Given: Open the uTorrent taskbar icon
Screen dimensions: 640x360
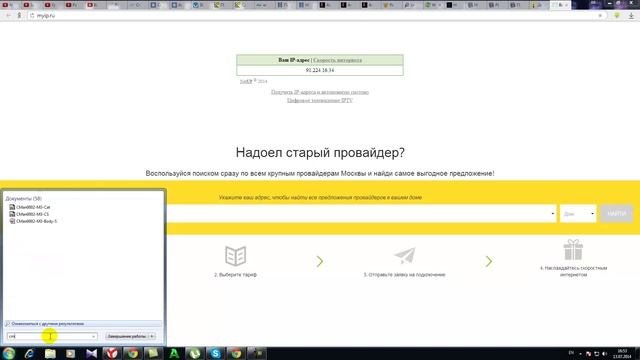Looking at the screenshot, I should [x=195, y=353].
